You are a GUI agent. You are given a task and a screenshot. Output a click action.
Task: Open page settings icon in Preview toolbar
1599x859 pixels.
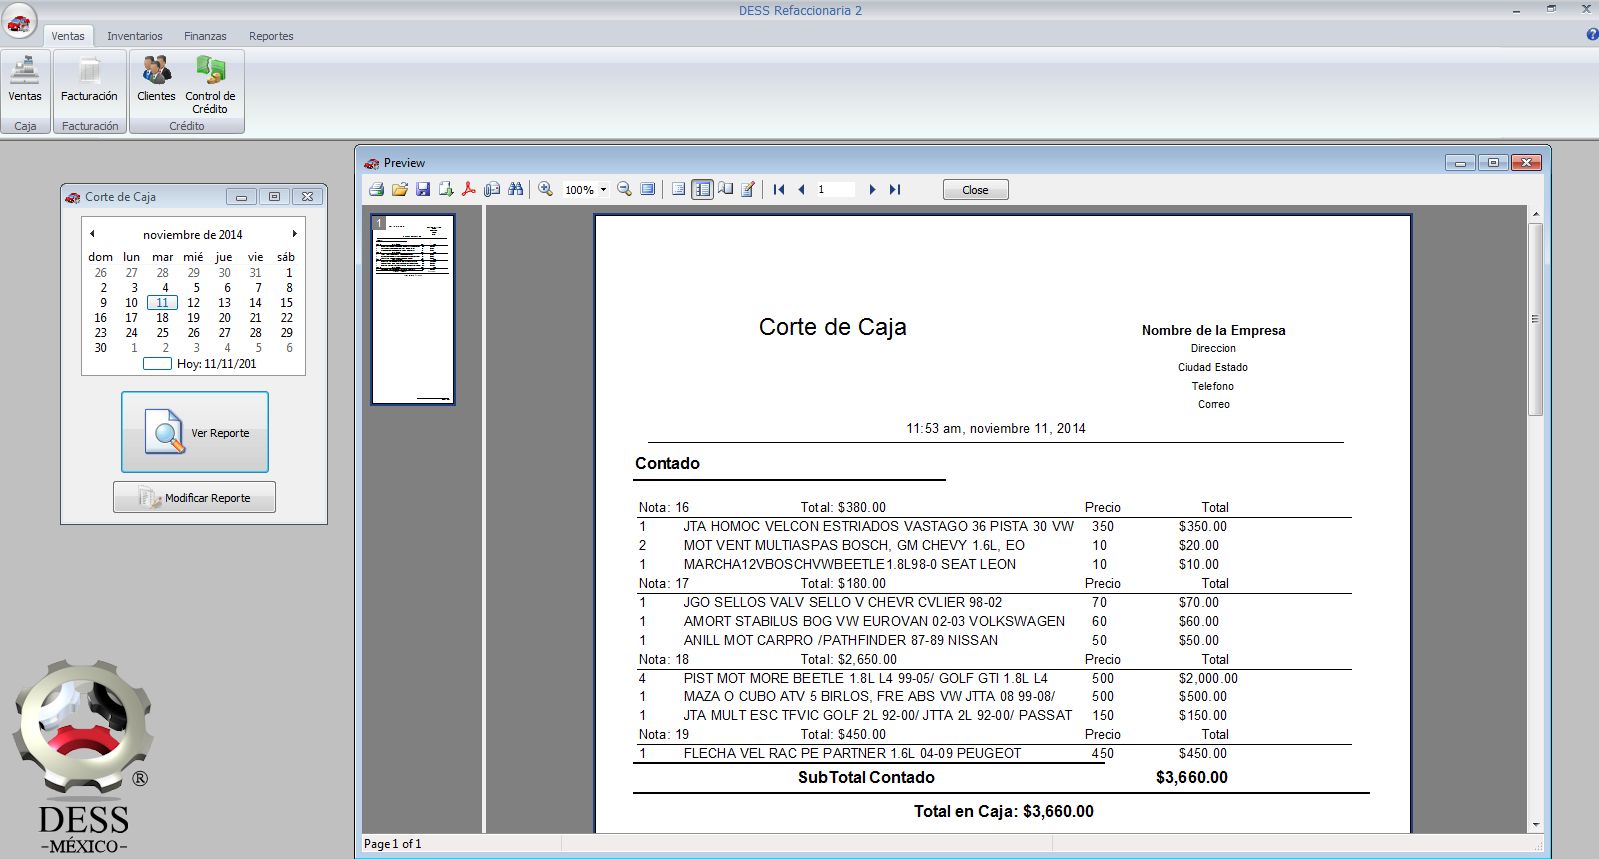click(x=726, y=189)
